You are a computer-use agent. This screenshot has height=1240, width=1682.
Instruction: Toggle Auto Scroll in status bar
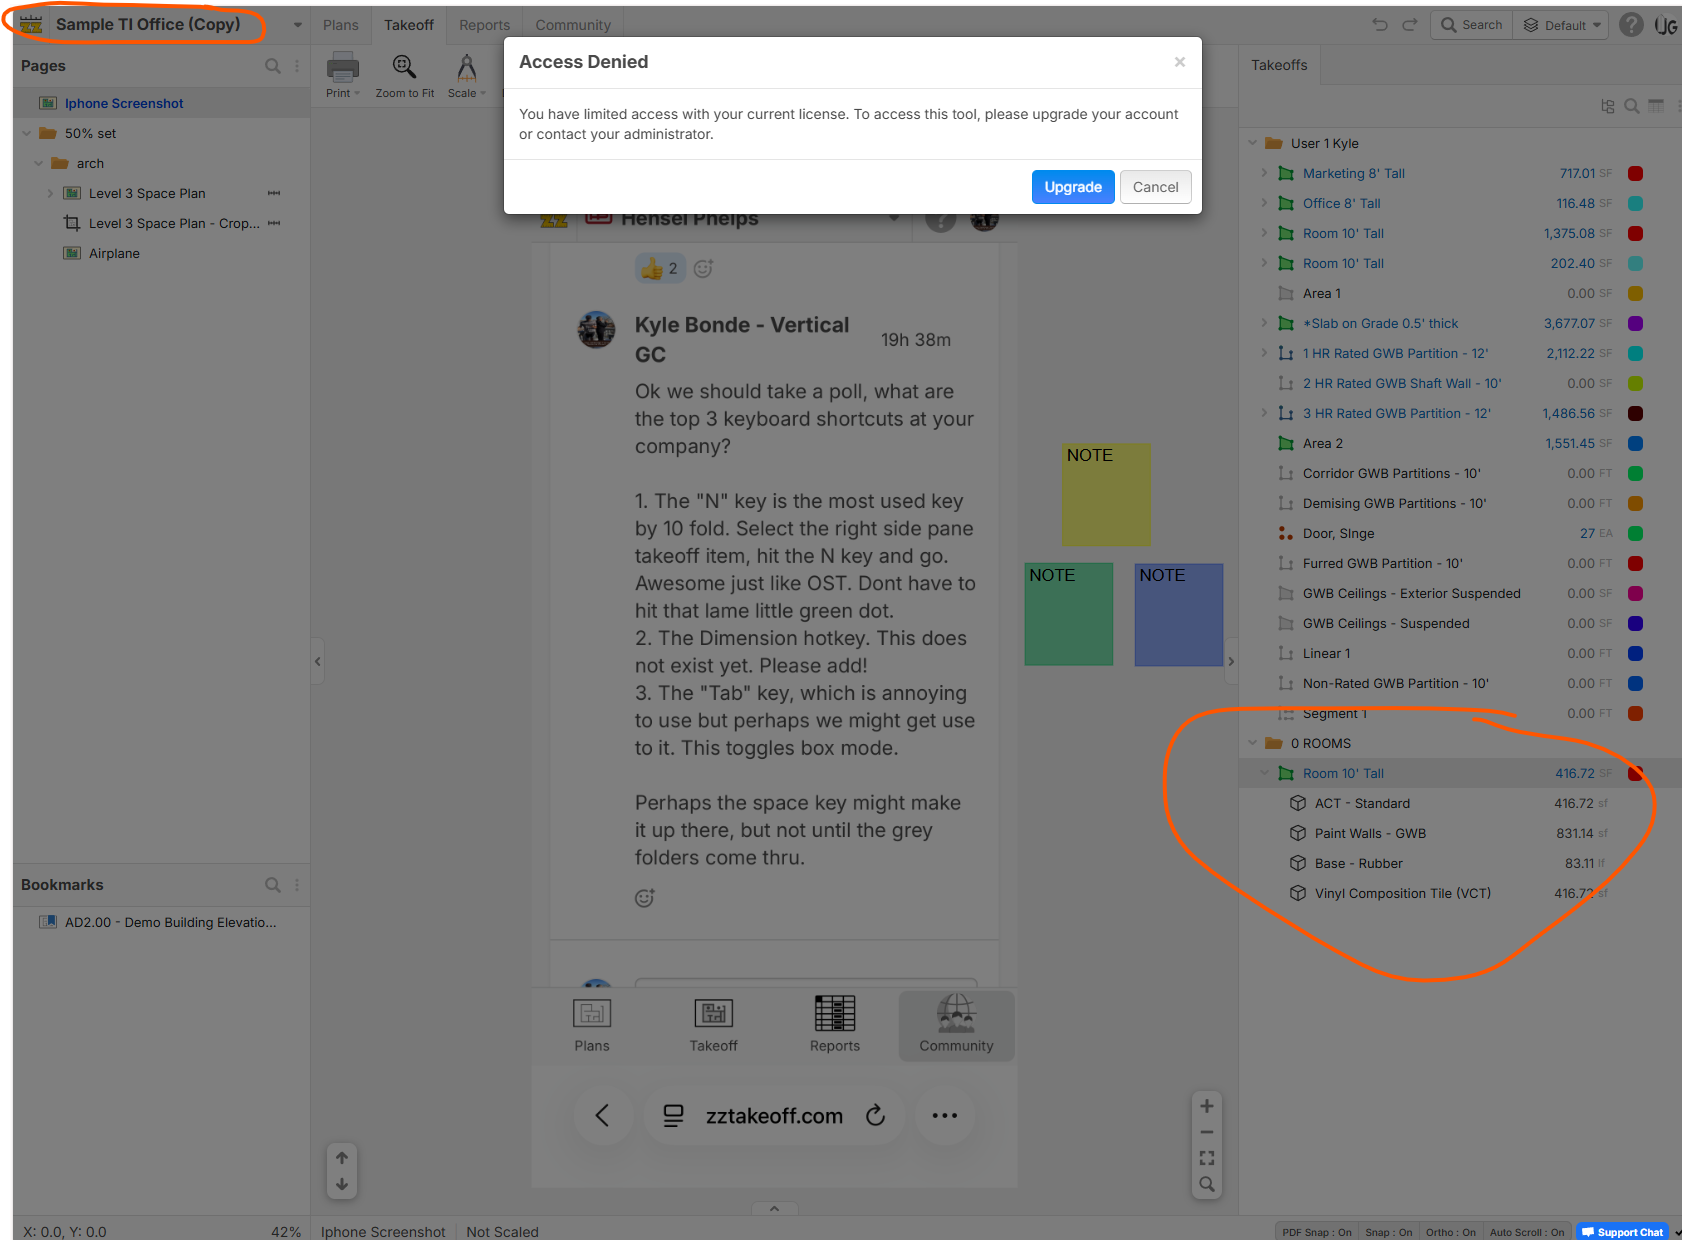1526,1232
